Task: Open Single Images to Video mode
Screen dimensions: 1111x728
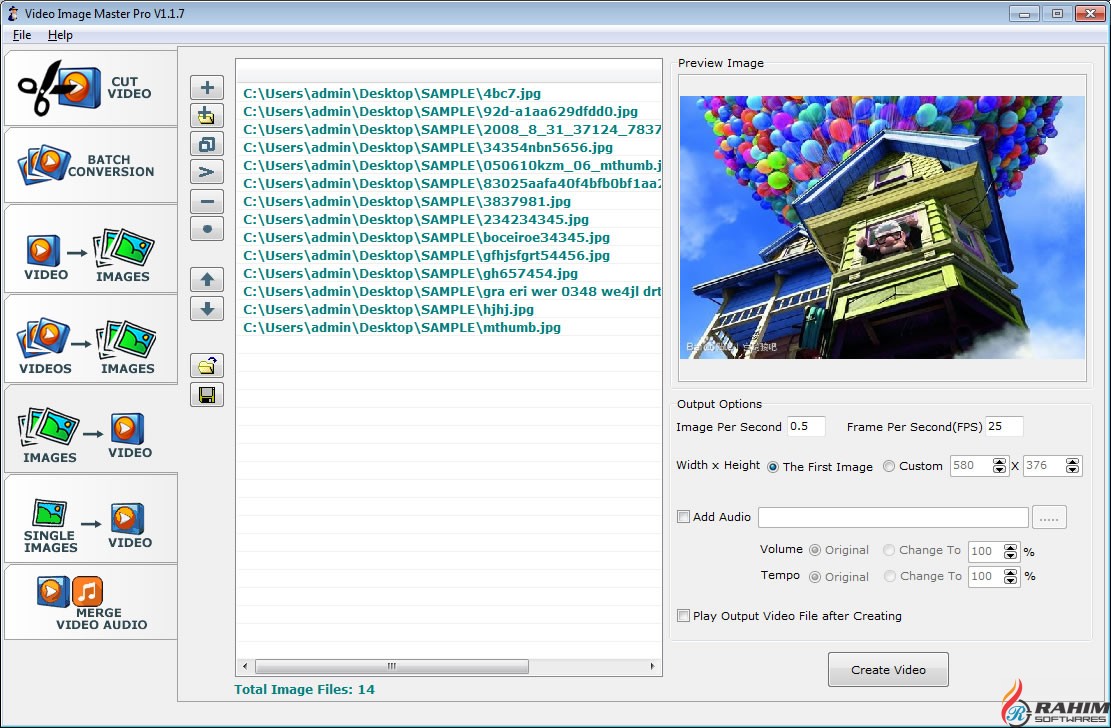Action: pyautogui.click(x=91, y=520)
